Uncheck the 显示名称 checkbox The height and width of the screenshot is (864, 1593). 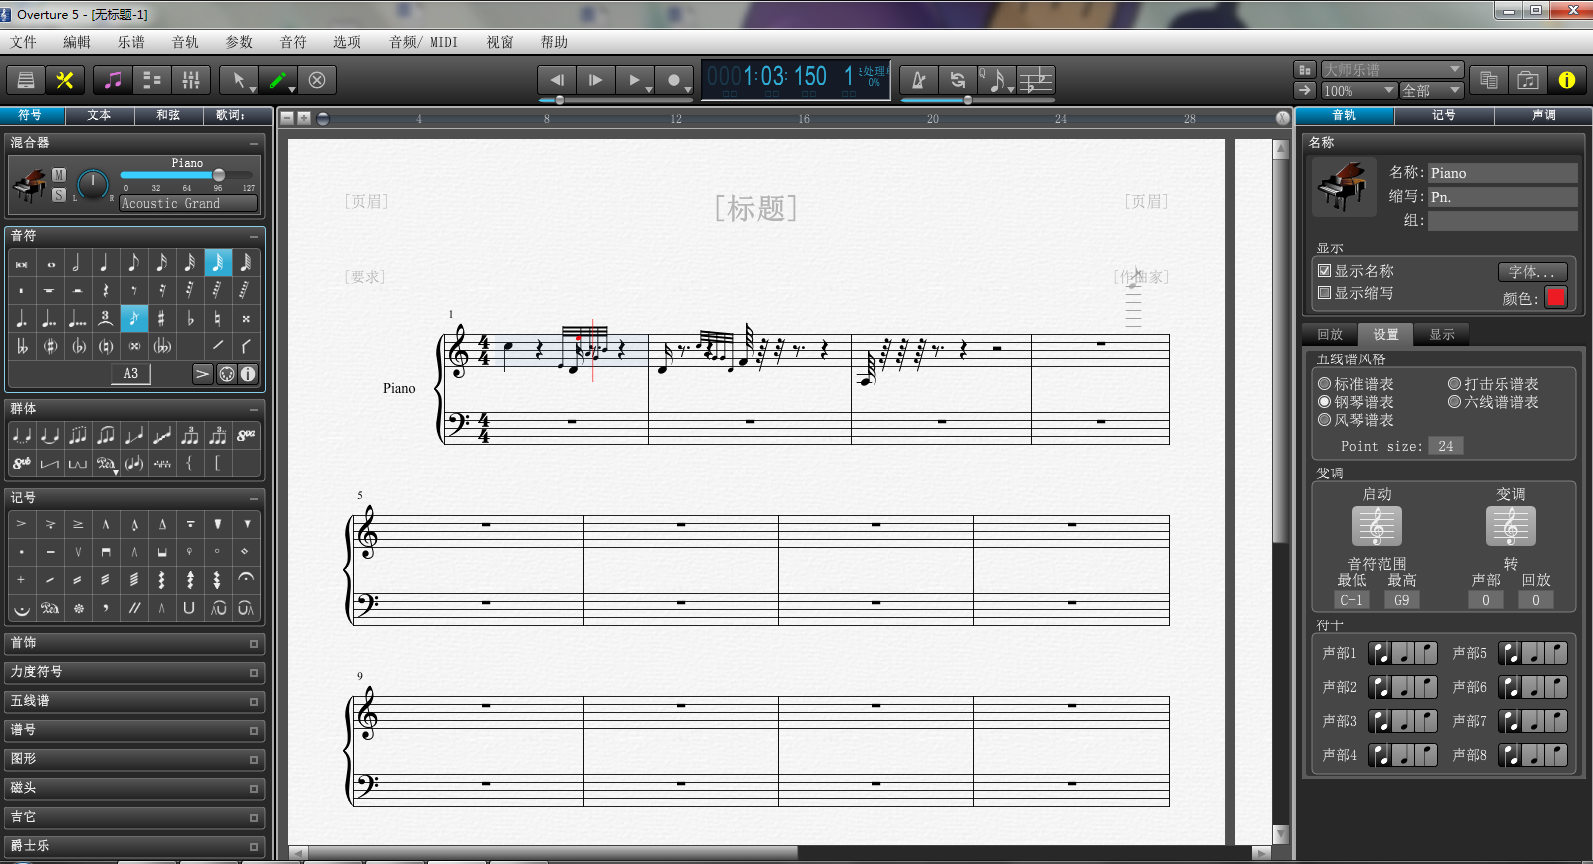(1324, 271)
